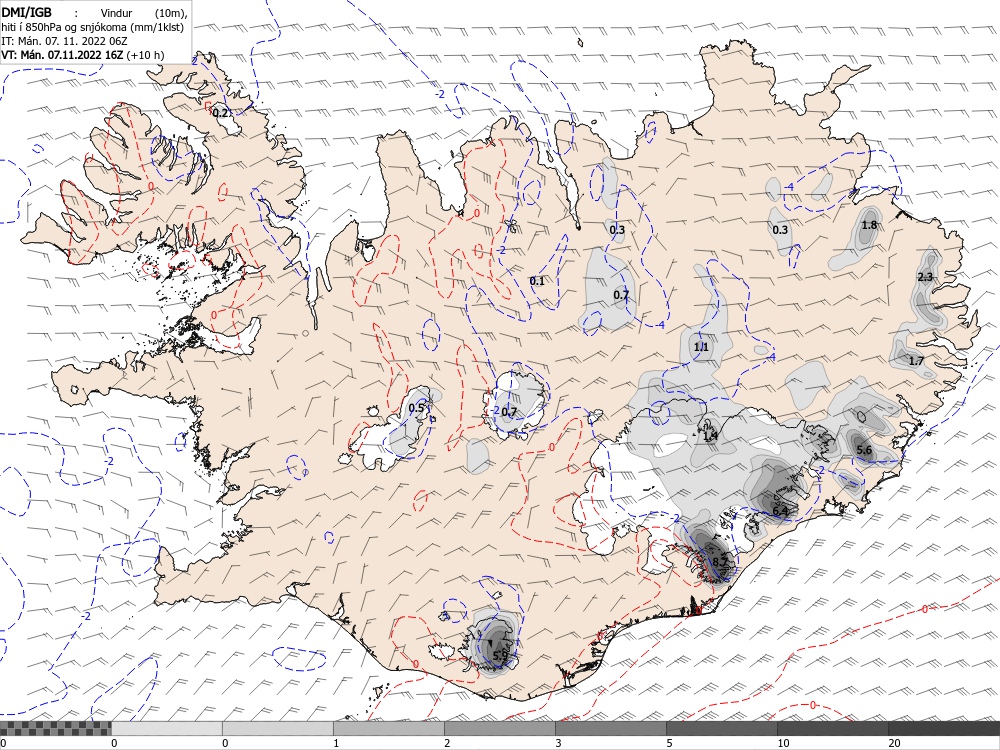Click the 1.8 snowfall value label
This screenshot has width=1000, height=750.
click(869, 225)
